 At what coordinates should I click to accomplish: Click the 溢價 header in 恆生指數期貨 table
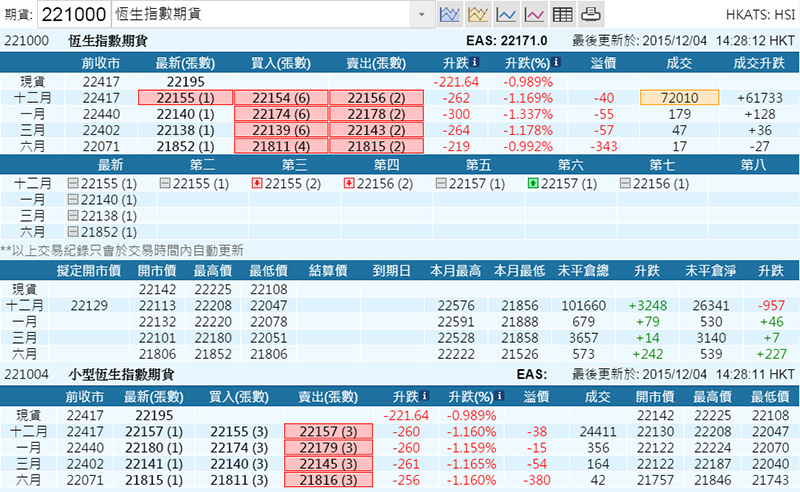pos(603,63)
